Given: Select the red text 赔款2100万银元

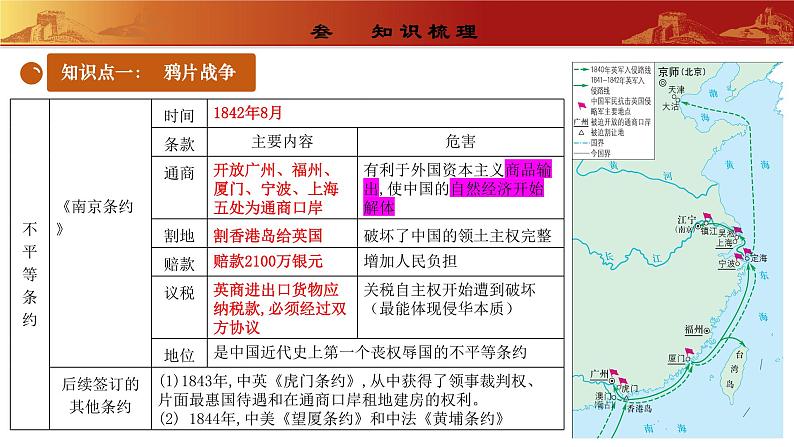Looking at the screenshot, I should [268, 261].
